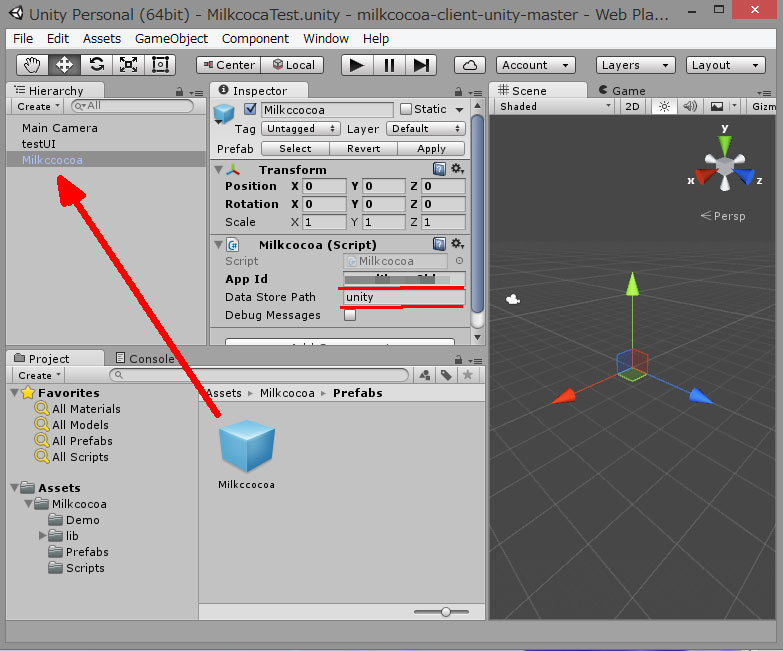Open the Assets menu
The height and width of the screenshot is (651, 783).
coord(102,38)
